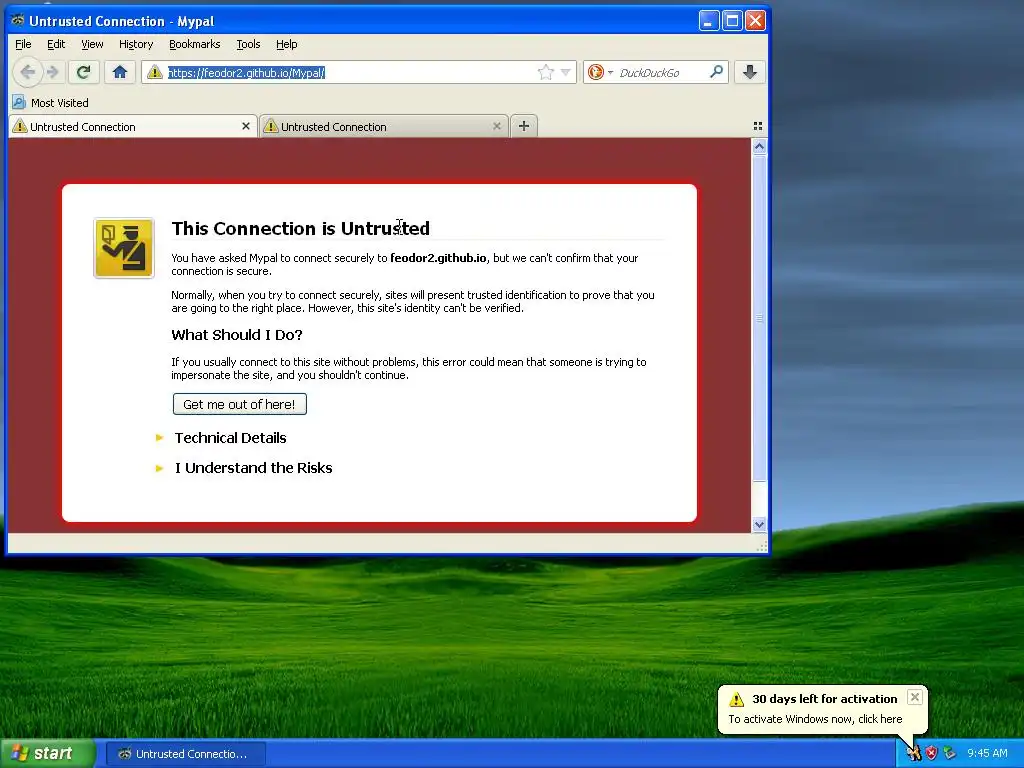Click the This Connection is Untrusted heading
This screenshot has width=1024, height=768.
(300, 229)
